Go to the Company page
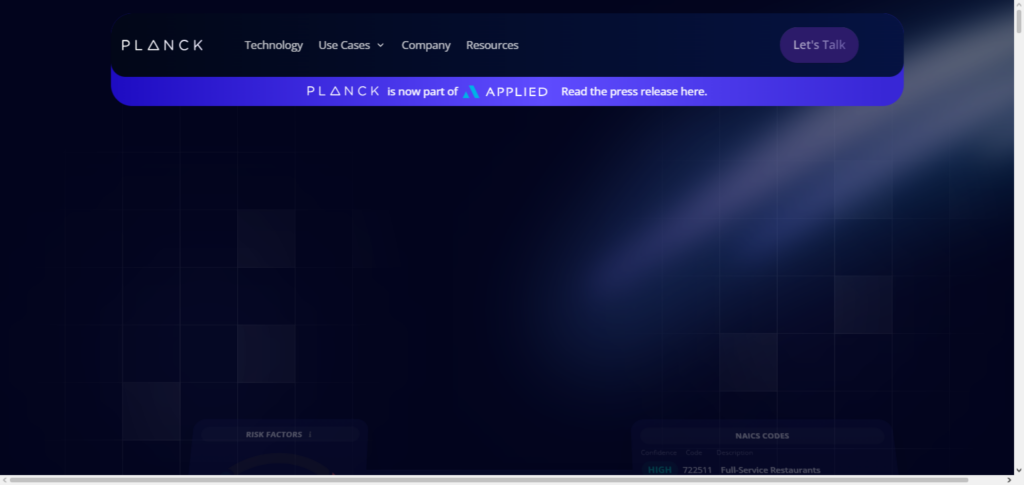1024x485 pixels. coord(426,45)
